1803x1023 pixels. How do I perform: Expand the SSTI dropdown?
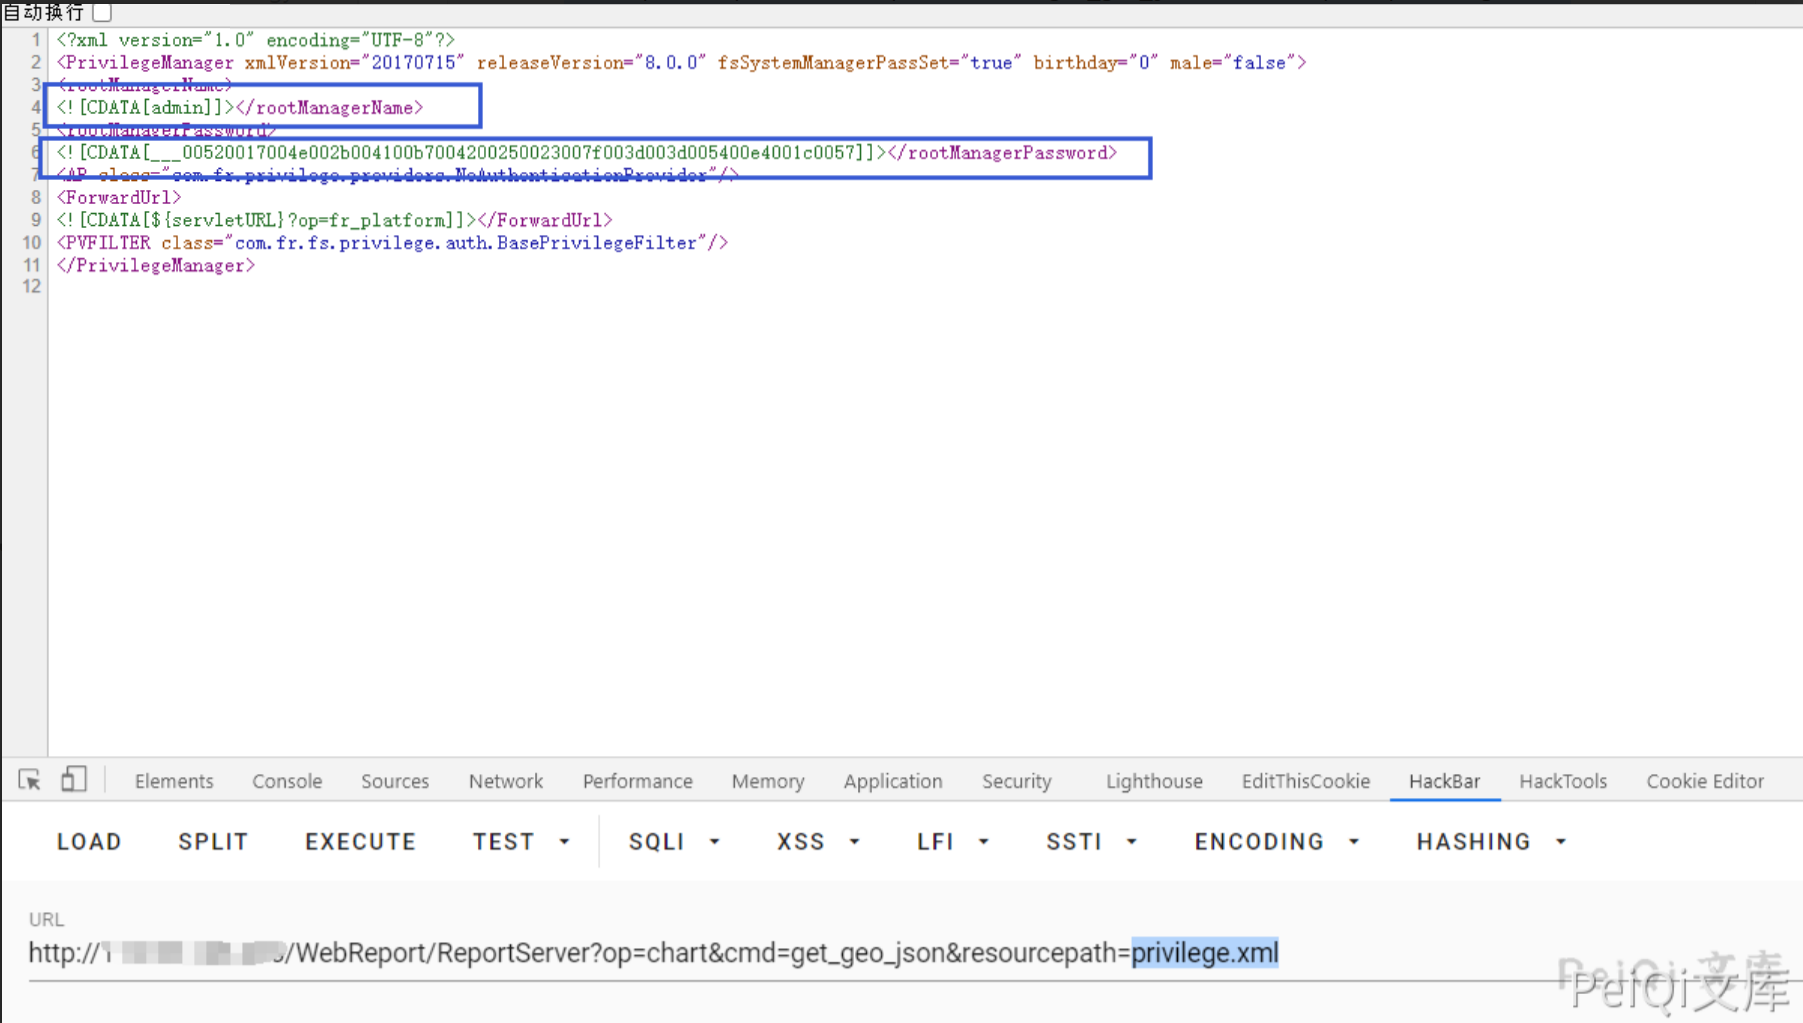[1091, 842]
